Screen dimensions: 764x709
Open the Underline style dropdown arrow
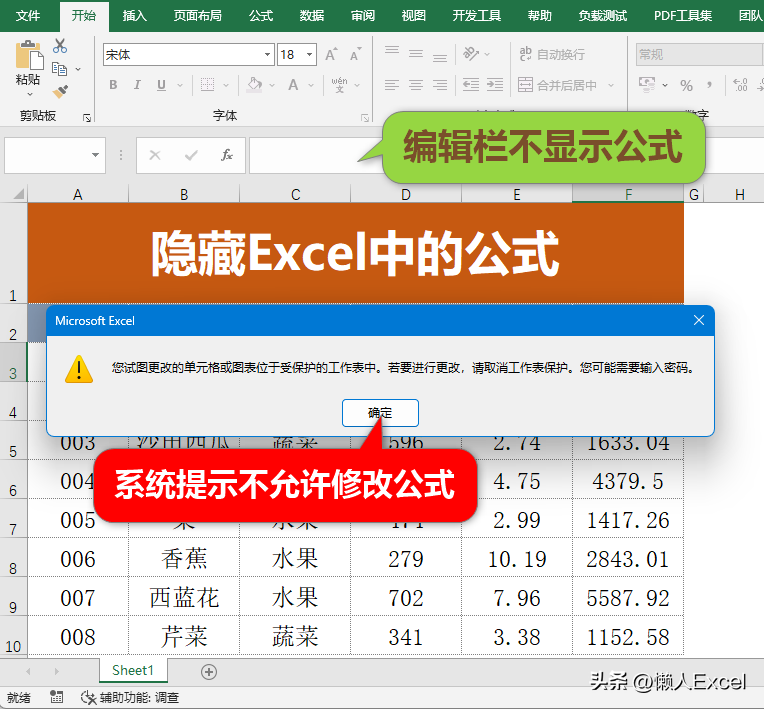click(x=180, y=85)
